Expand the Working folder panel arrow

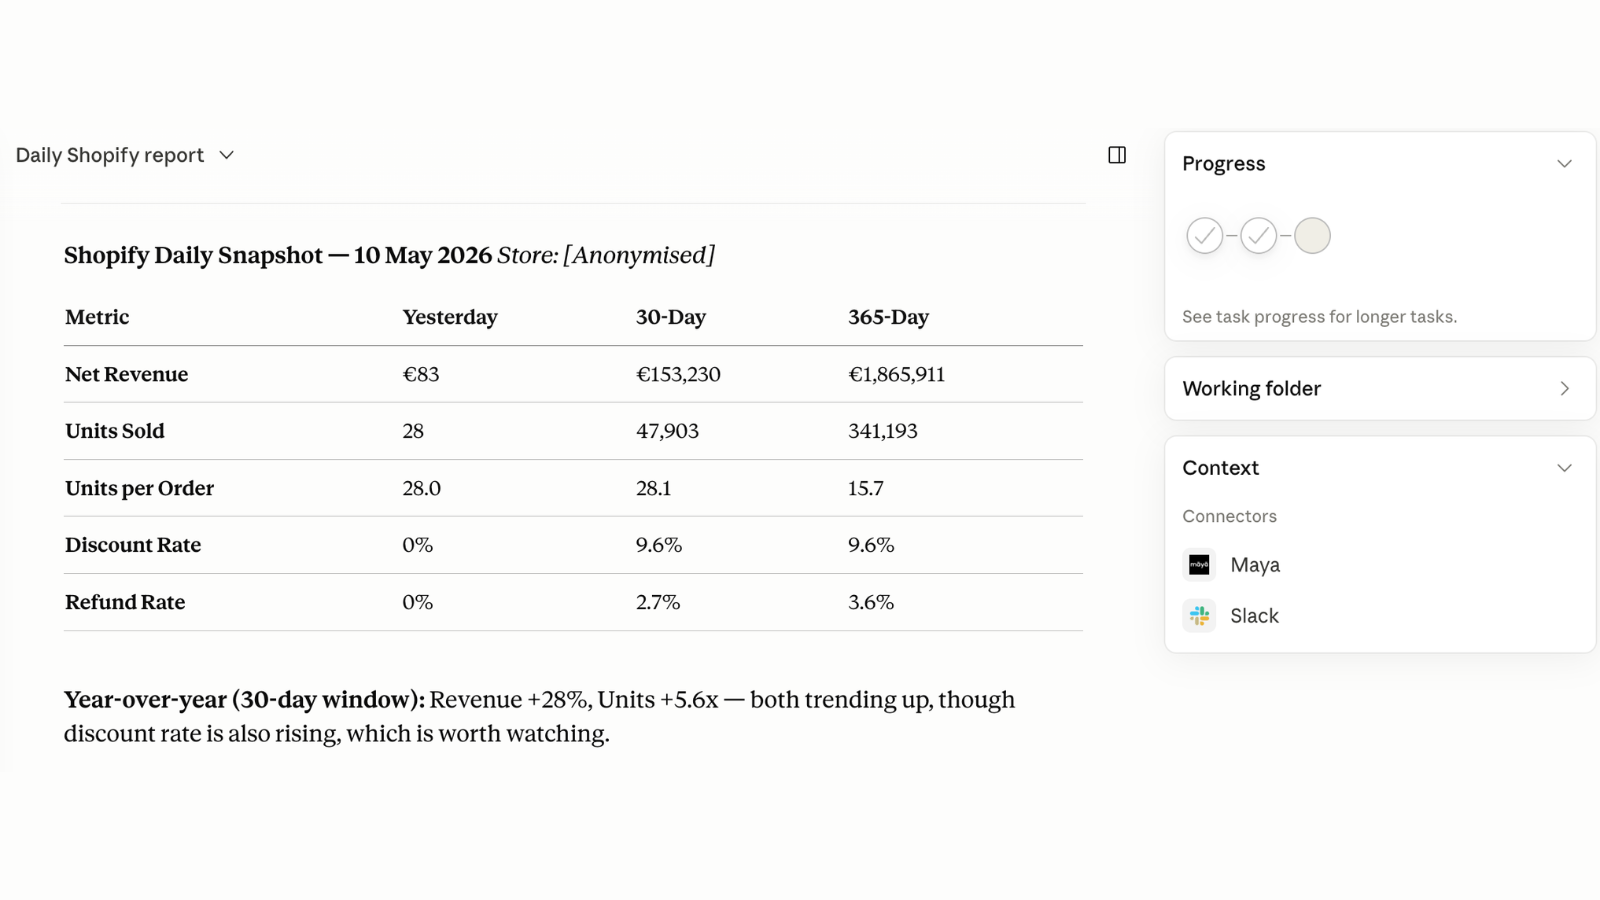coord(1564,388)
